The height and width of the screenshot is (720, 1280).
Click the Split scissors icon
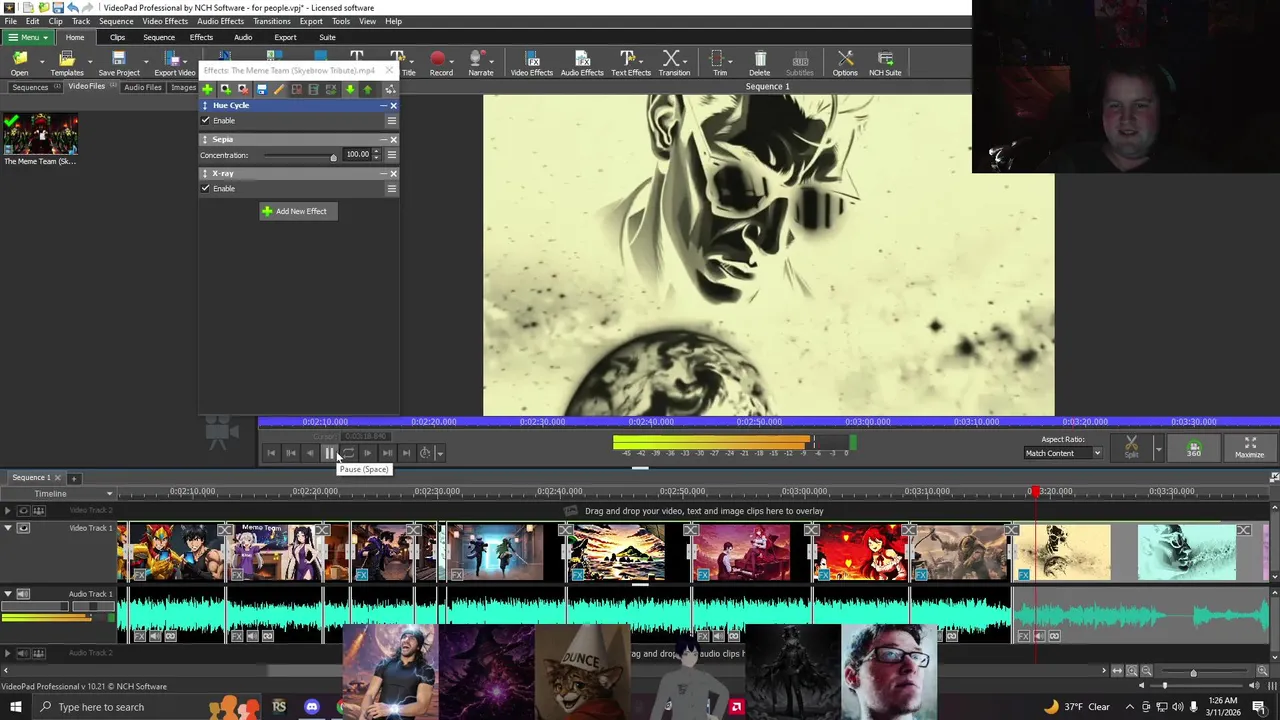click(x=1131, y=446)
